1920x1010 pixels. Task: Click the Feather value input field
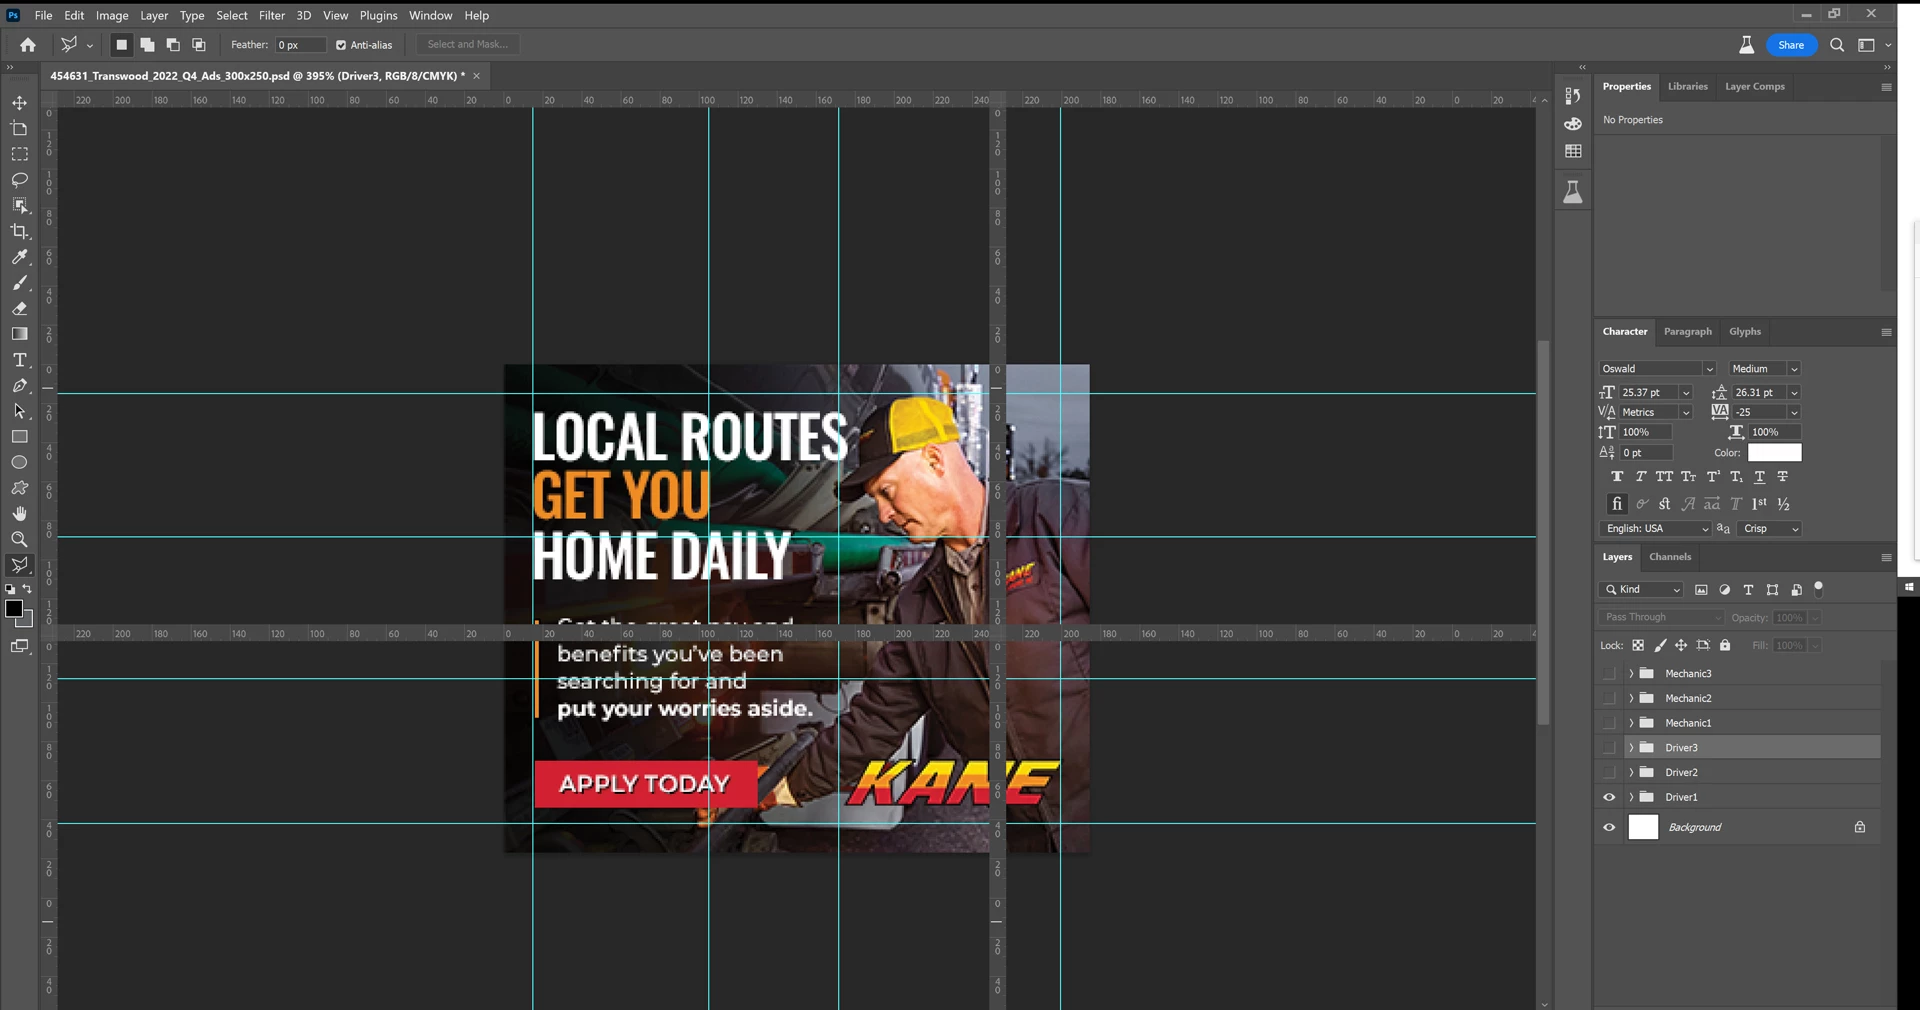click(x=300, y=45)
